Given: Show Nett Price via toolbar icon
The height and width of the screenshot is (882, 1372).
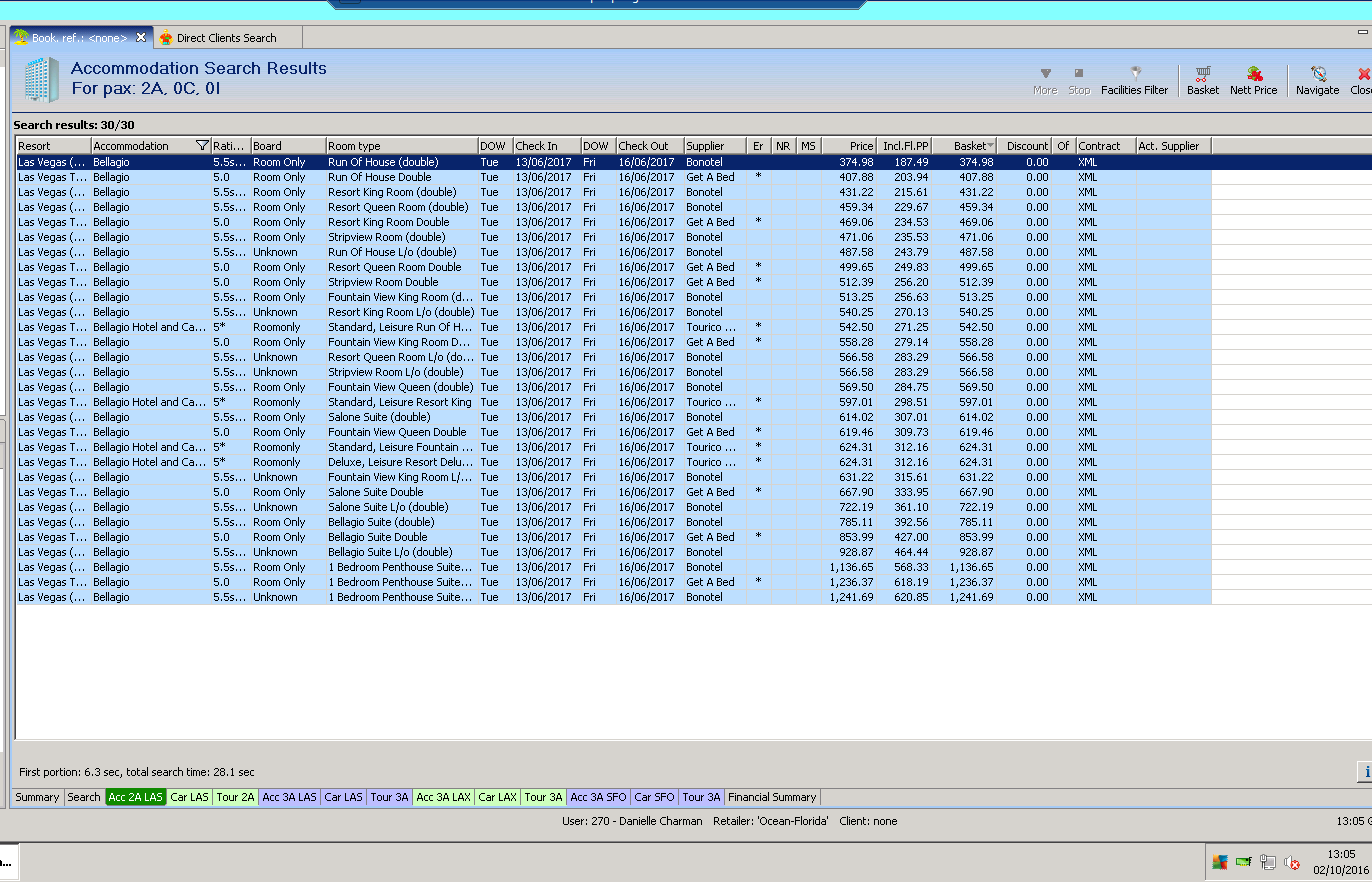Looking at the screenshot, I should click(1253, 81).
